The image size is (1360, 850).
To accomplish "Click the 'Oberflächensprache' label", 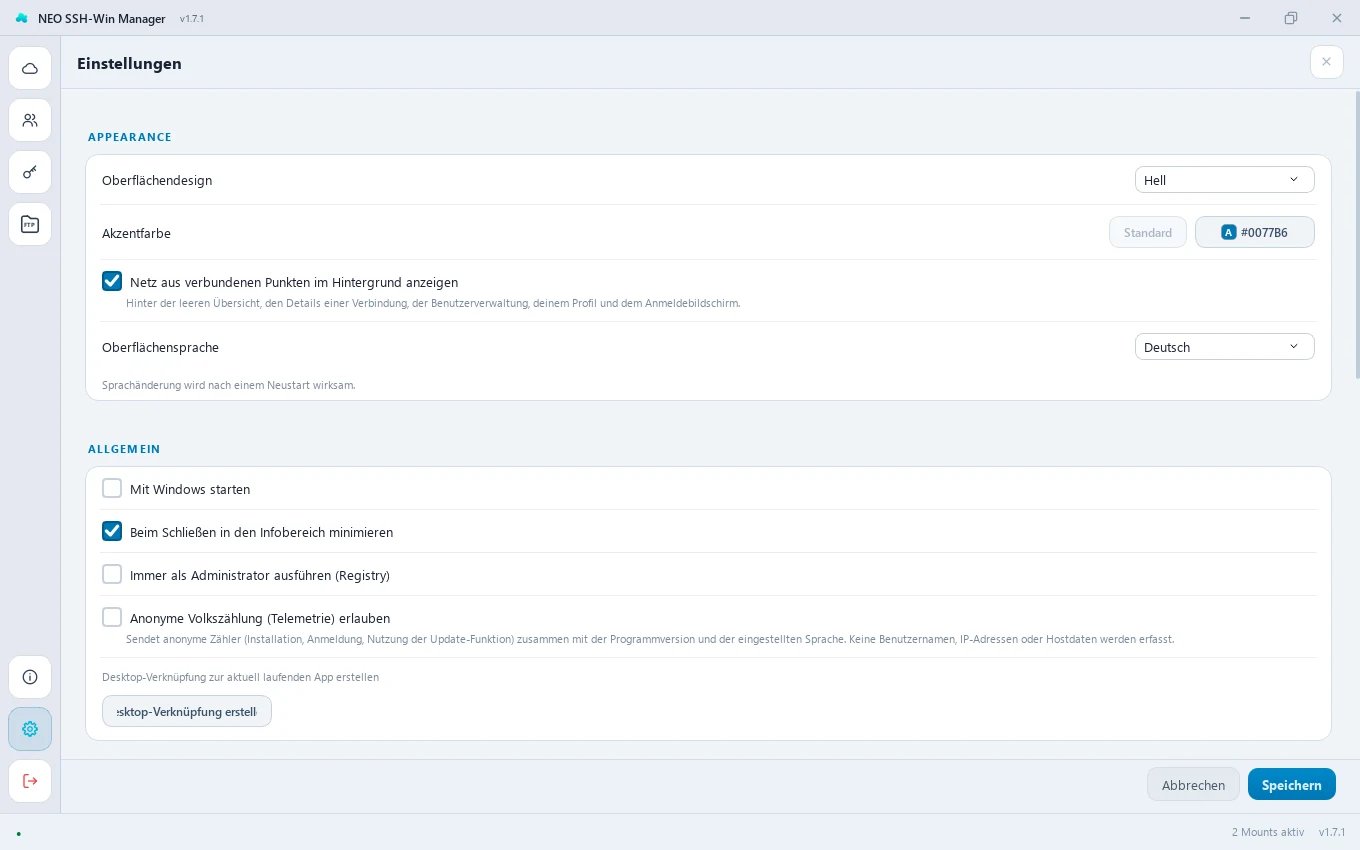I will point(160,348).
